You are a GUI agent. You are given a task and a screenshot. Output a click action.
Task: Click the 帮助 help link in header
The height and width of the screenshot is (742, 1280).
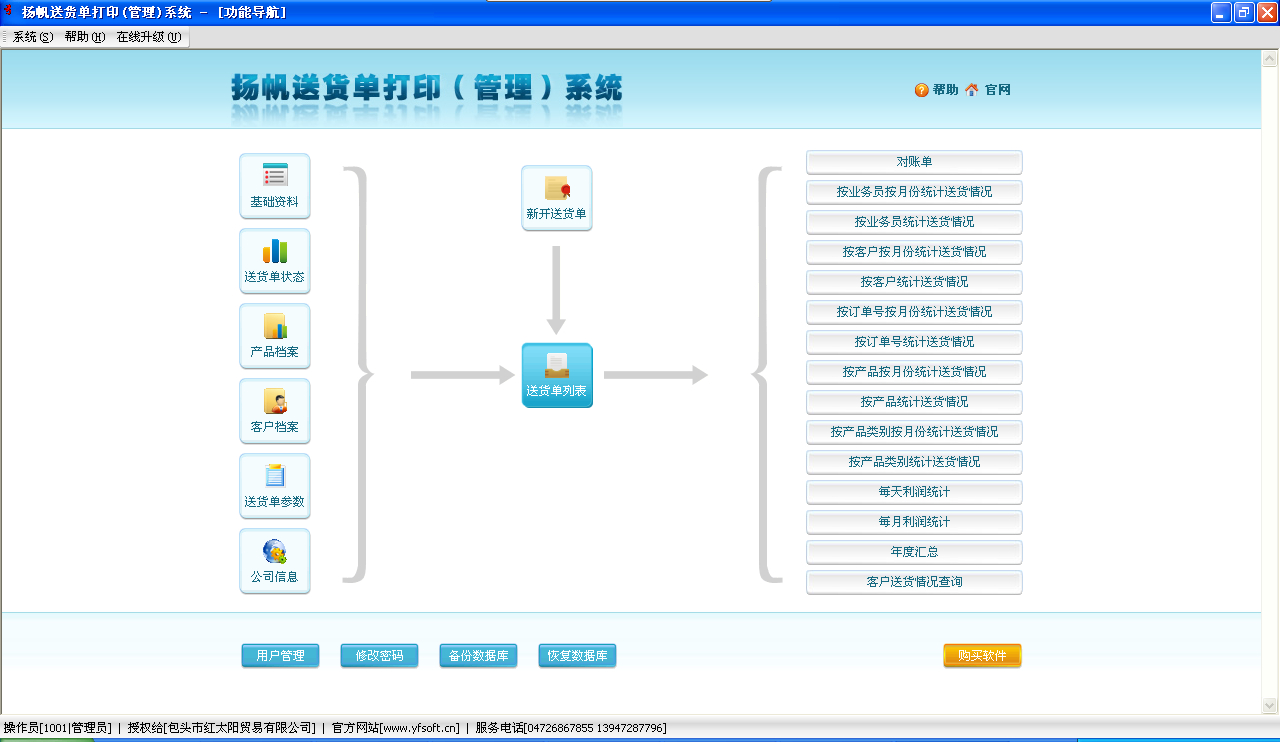936,90
